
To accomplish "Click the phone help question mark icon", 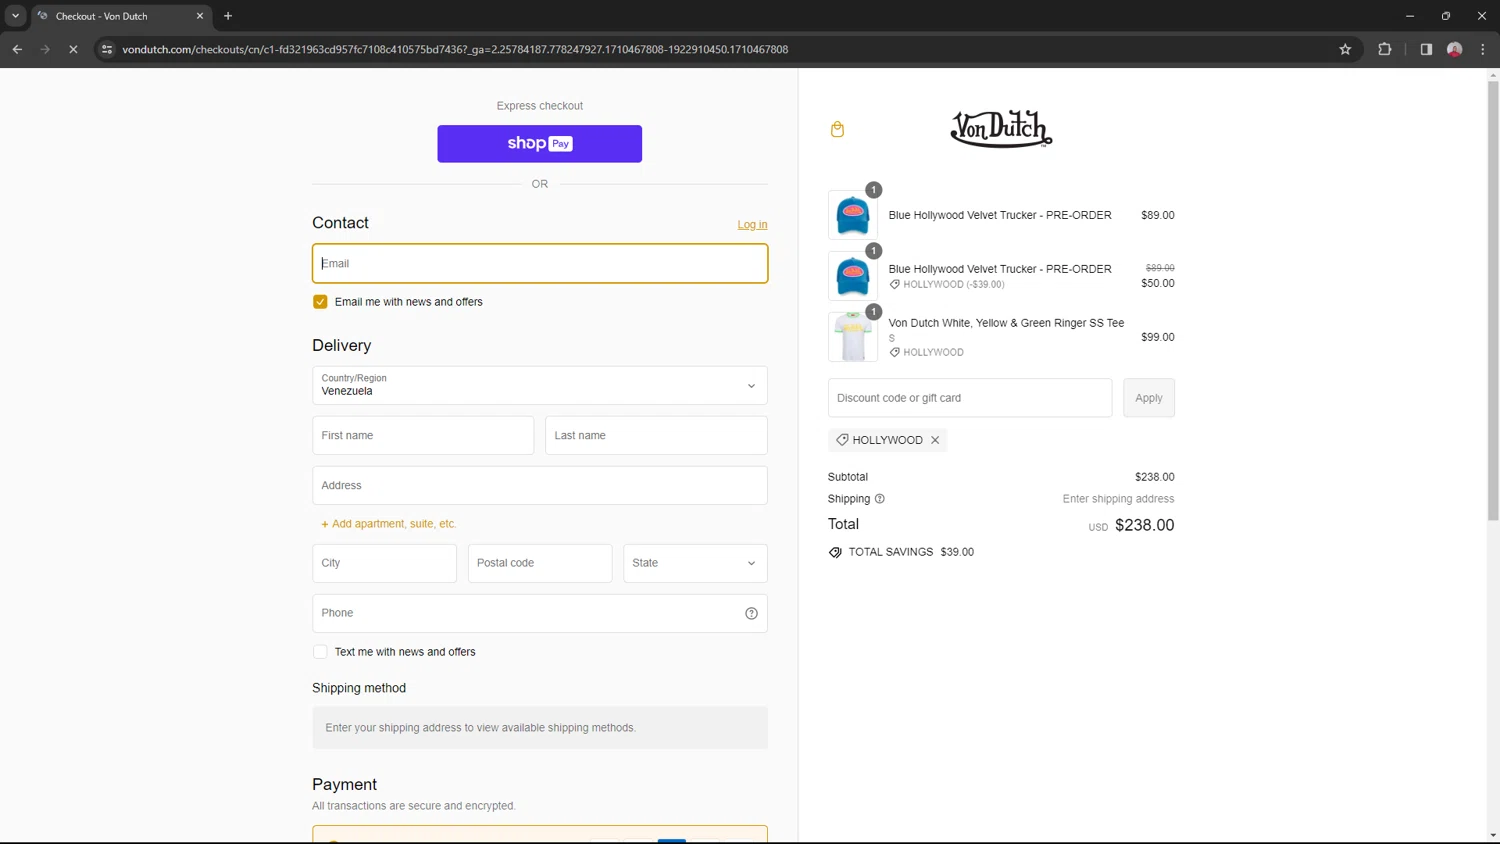I will [751, 613].
